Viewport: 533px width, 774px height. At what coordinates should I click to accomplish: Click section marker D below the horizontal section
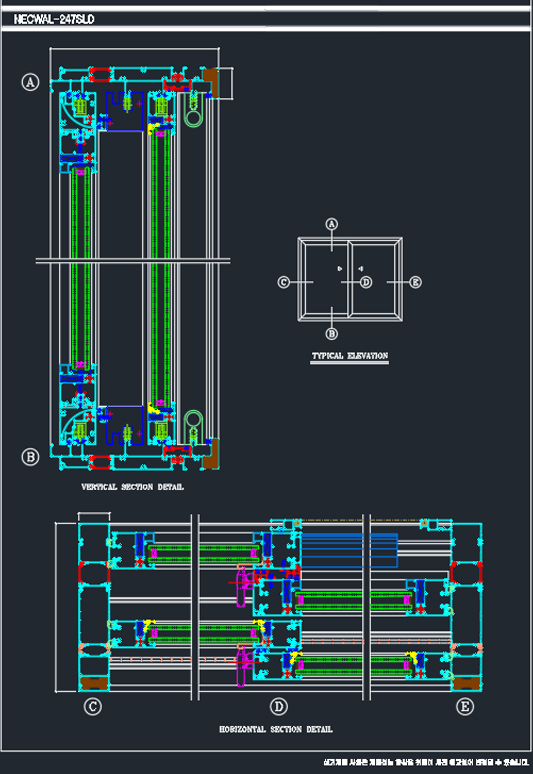click(x=279, y=706)
